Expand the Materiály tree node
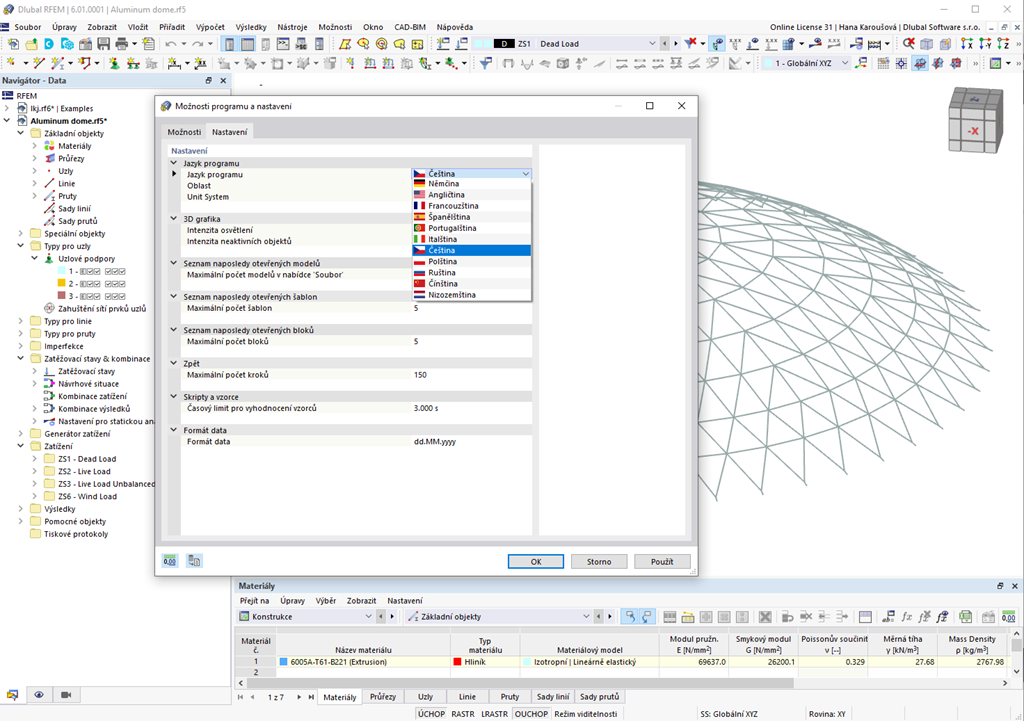 (x=34, y=146)
